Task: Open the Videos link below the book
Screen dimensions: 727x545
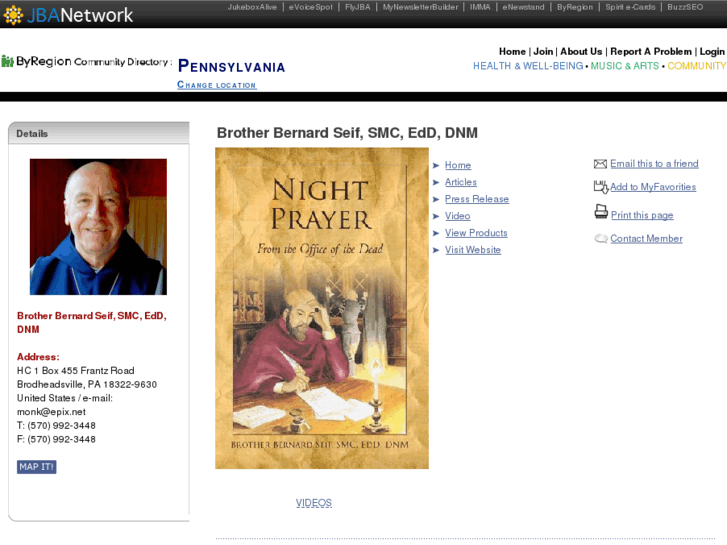Action: pos(313,503)
